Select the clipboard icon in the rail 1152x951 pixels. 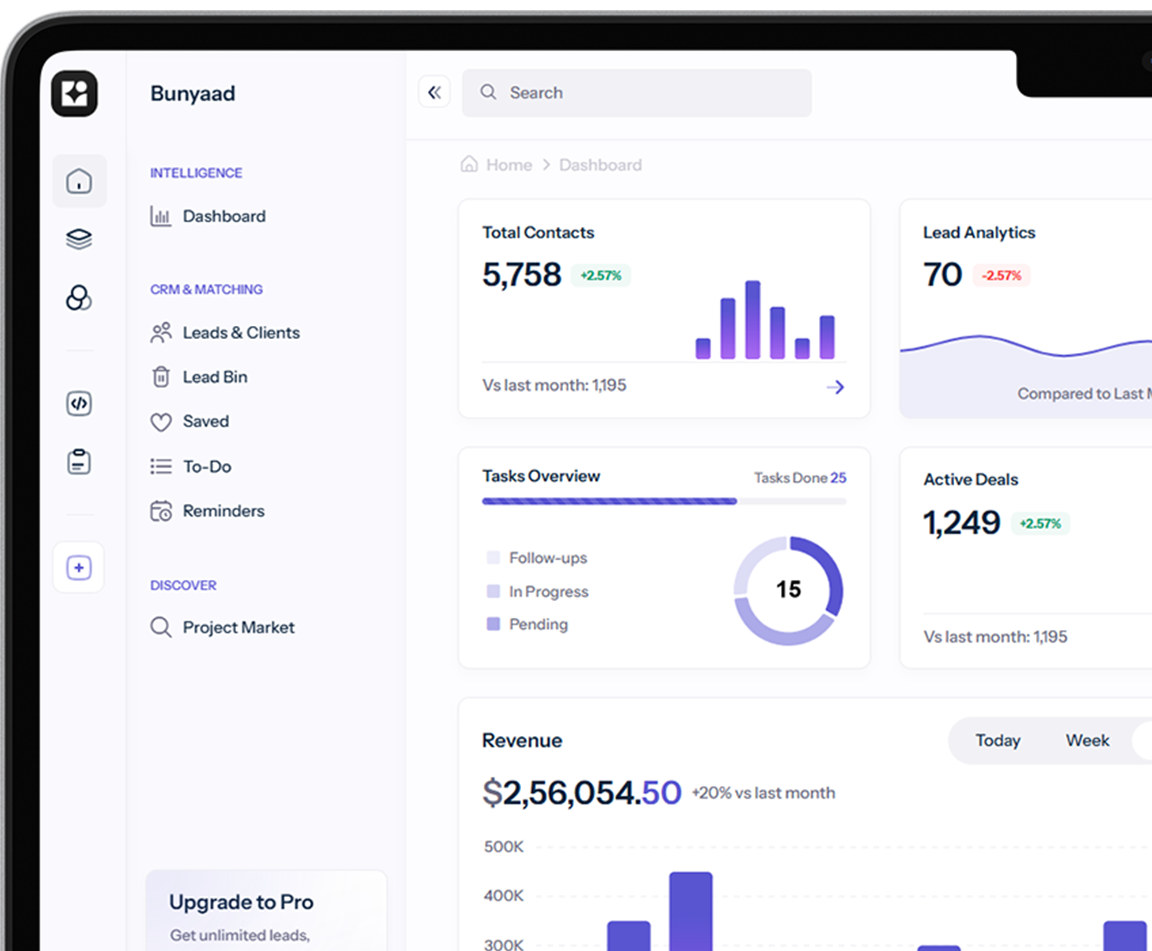tap(79, 462)
